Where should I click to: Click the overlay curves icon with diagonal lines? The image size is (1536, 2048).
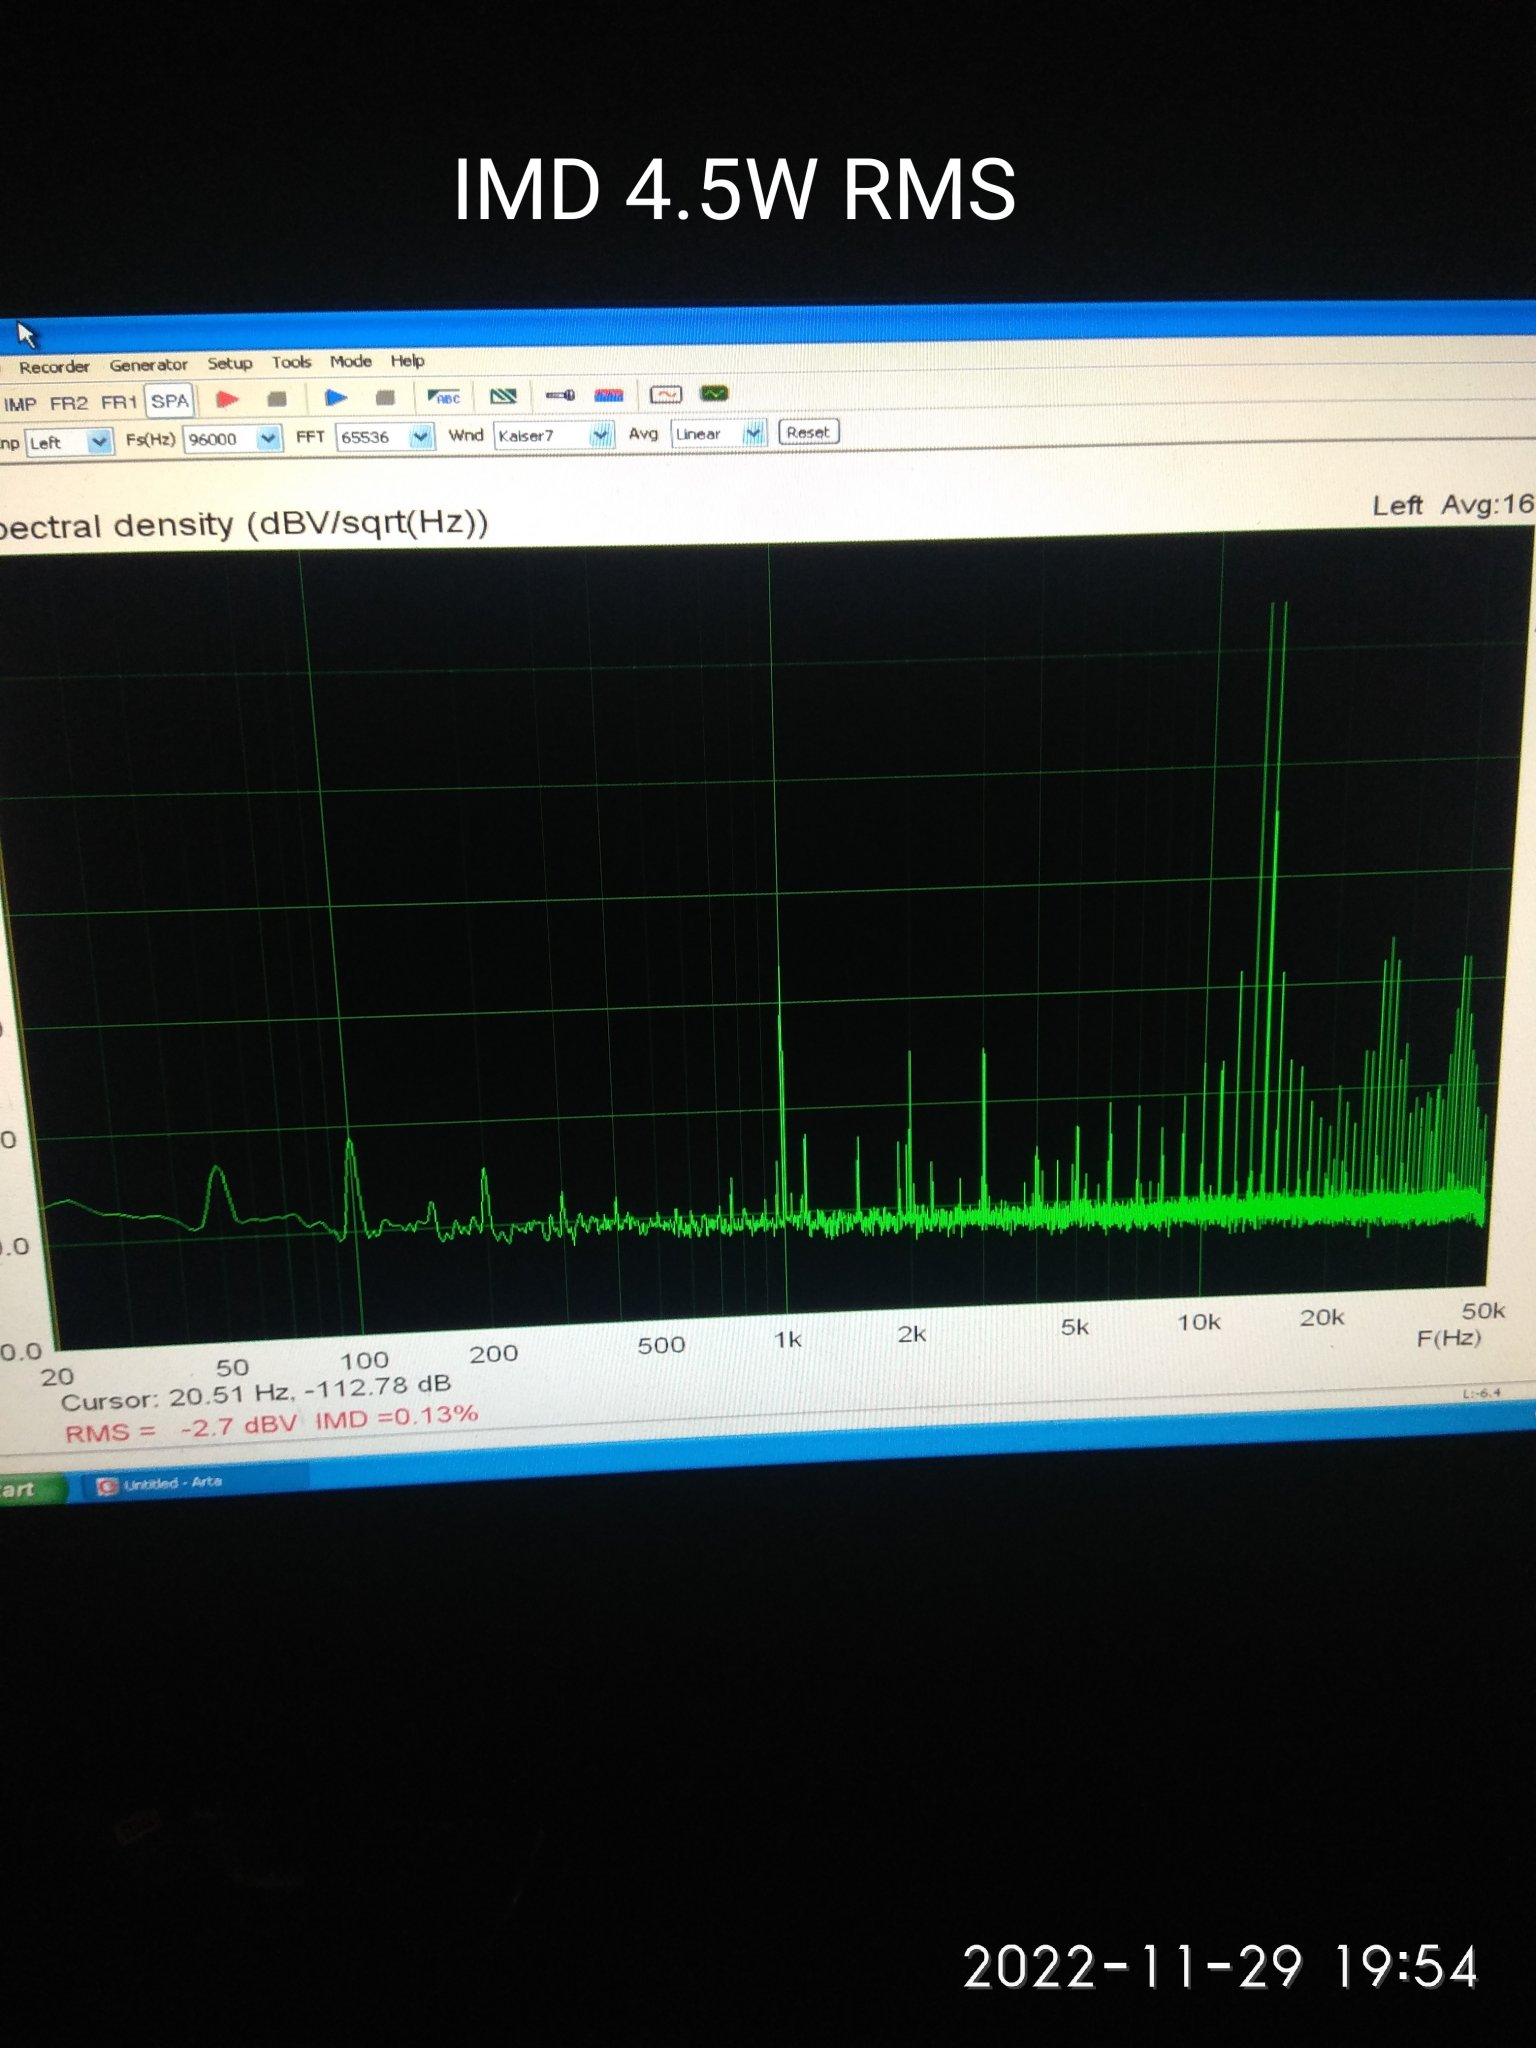click(x=503, y=396)
